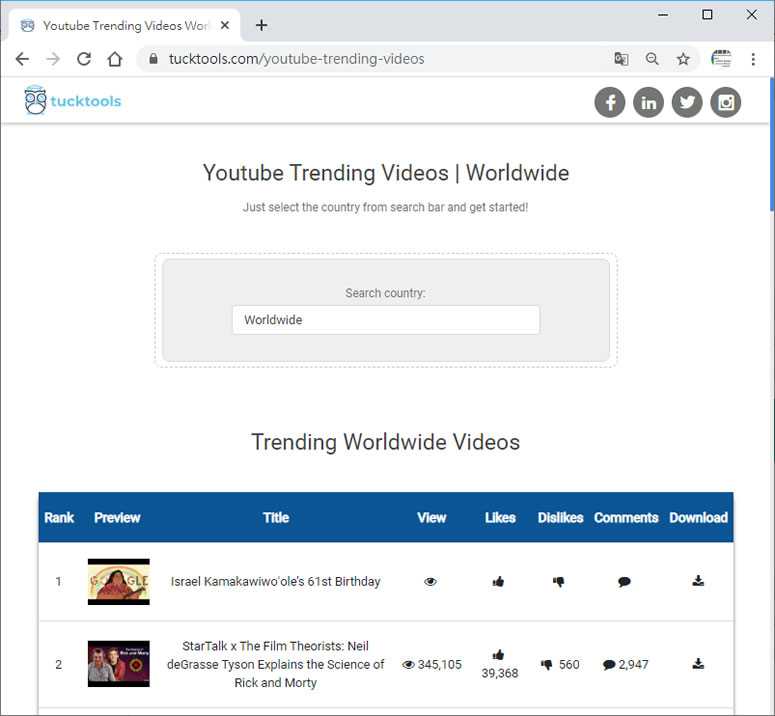Open tucktools Twitter icon

click(x=687, y=102)
